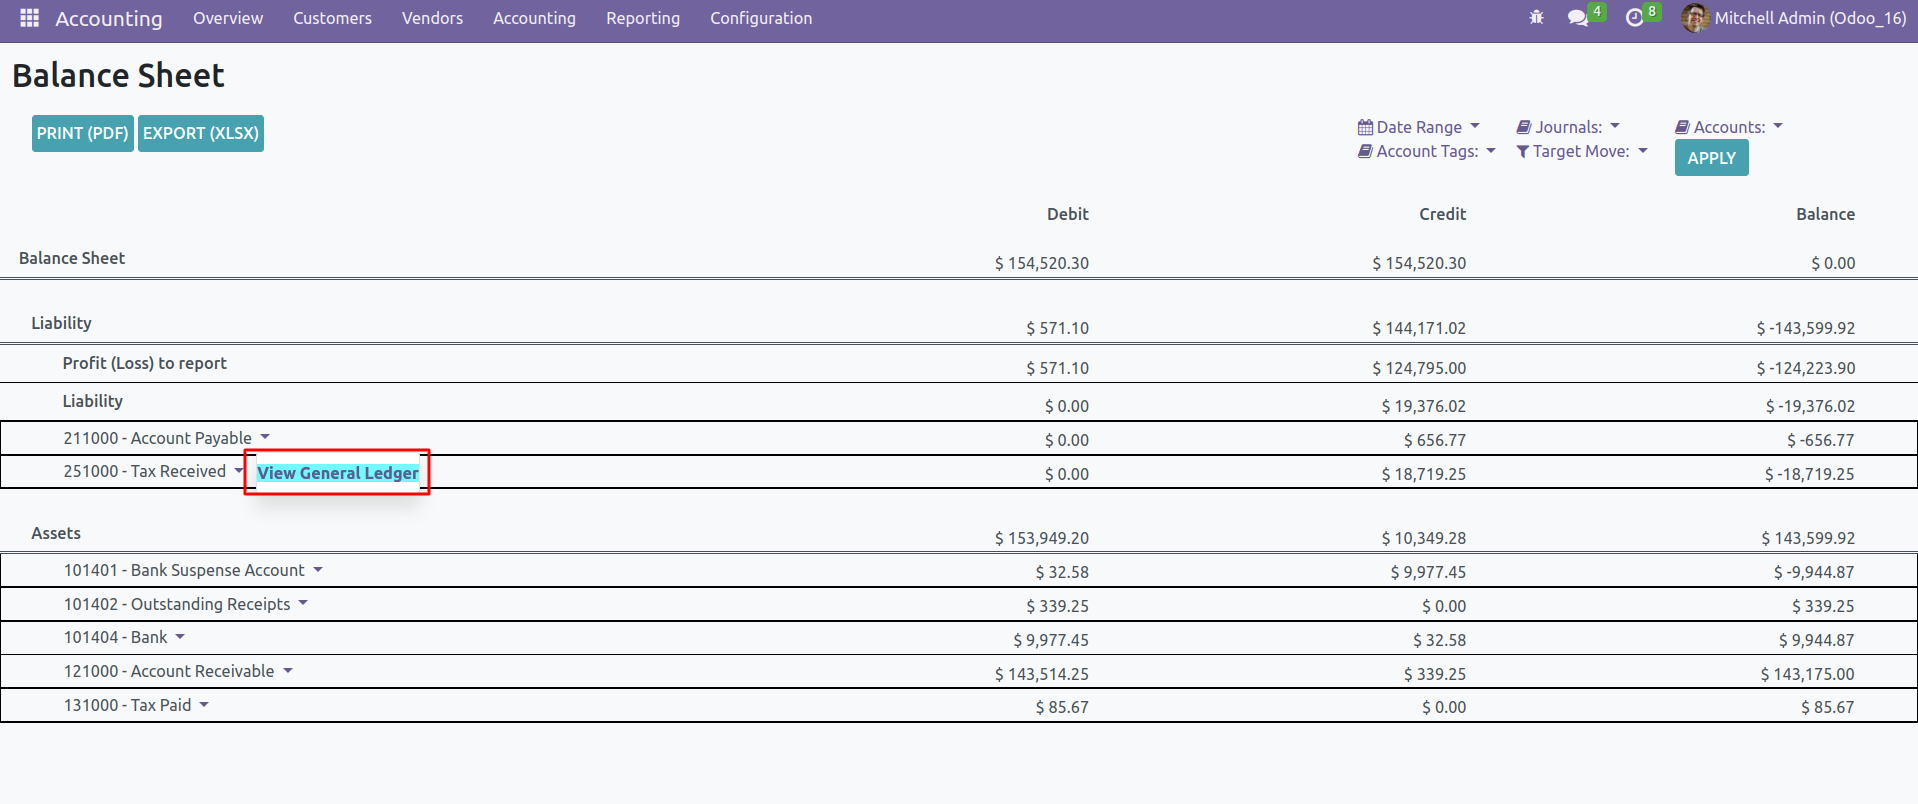
Task: Open the conversations chat icon
Action: (1577, 18)
